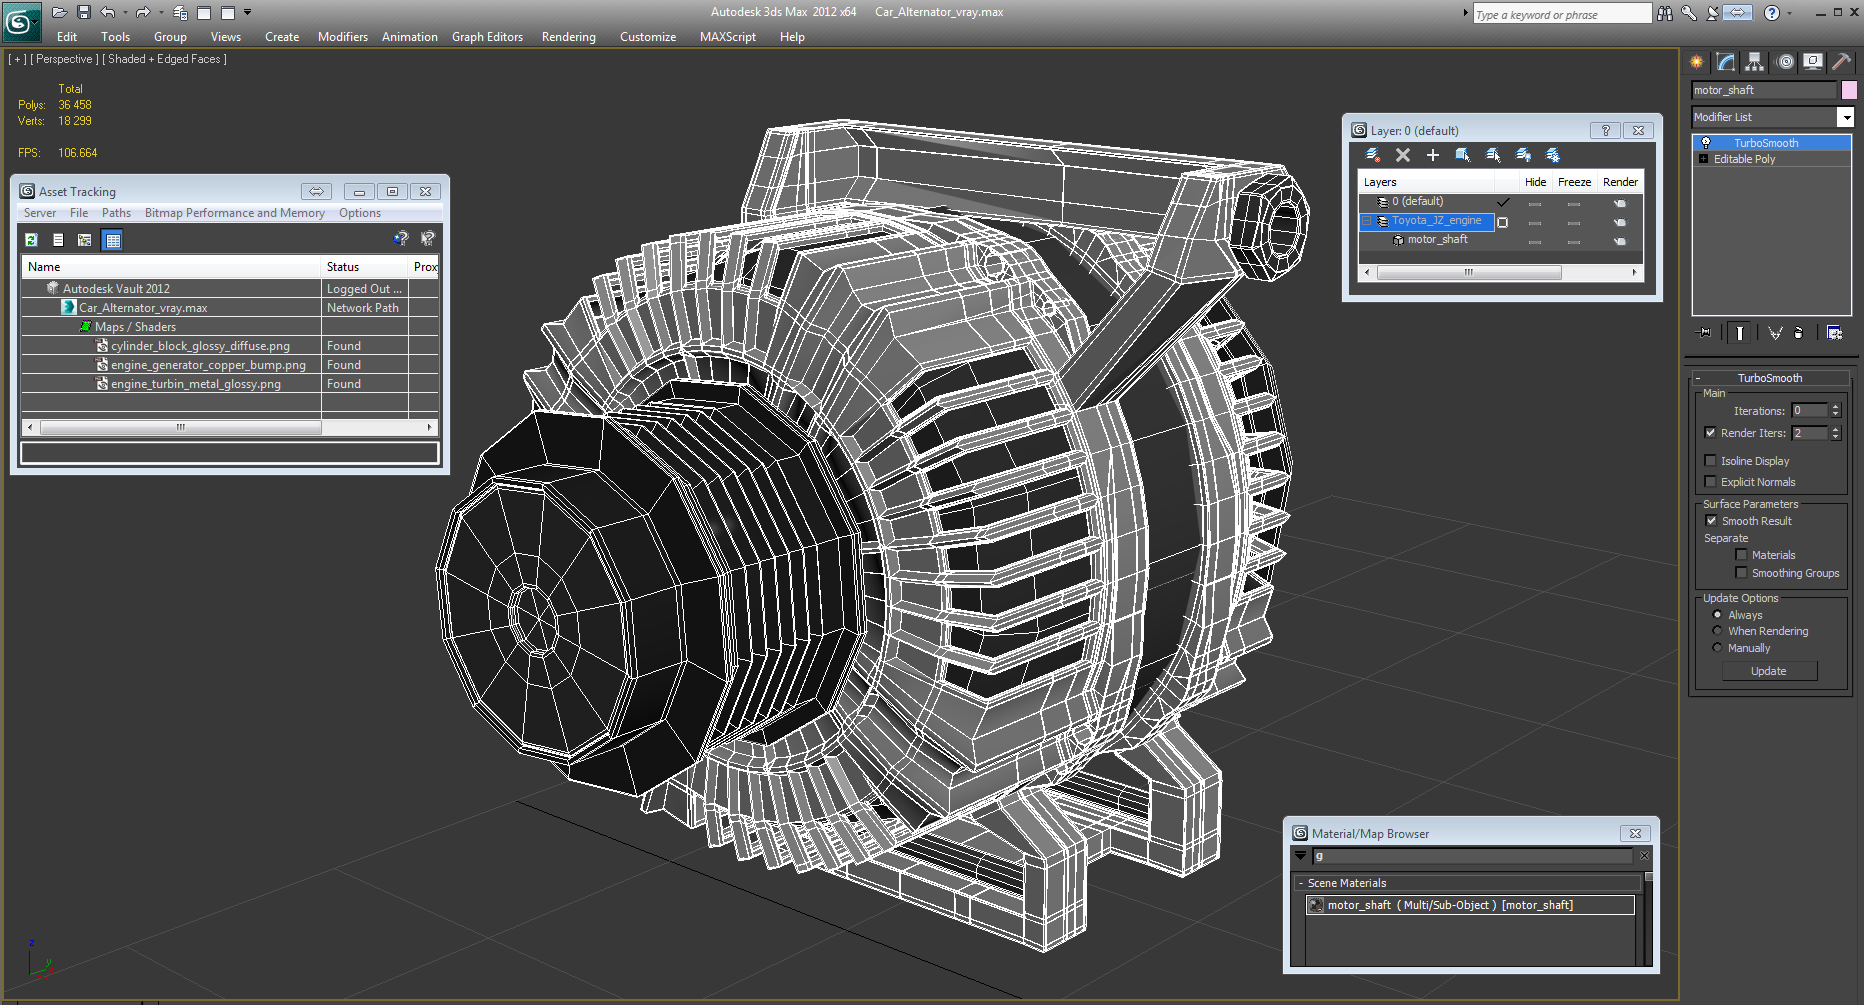
Task: Click Select Highlighted Objects and Layers icon
Action: 1463,155
